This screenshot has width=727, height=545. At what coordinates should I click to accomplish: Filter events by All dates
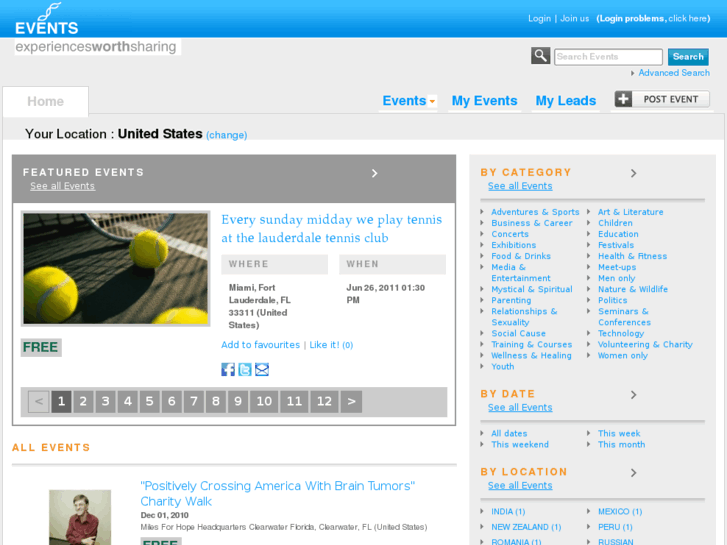tap(509, 433)
